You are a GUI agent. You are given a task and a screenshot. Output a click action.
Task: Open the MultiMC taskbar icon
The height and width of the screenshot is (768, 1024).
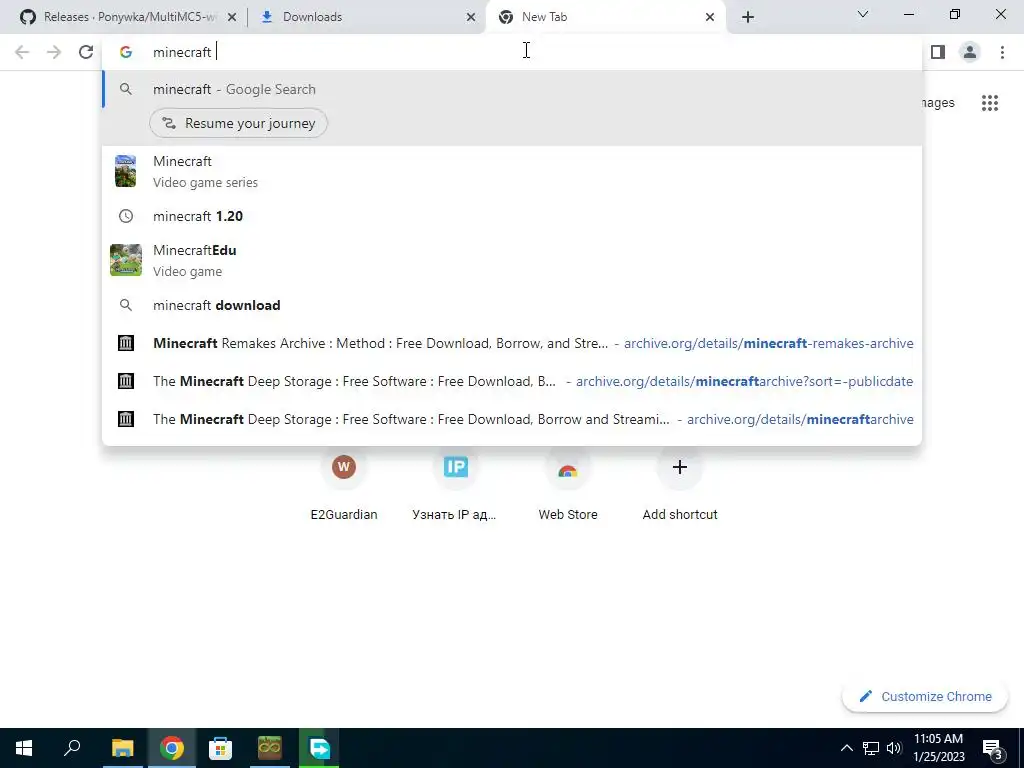[x=269, y=748]
